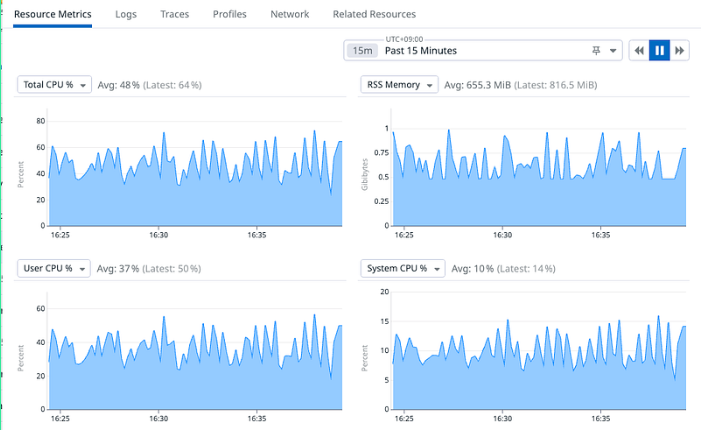Click the Past 15 Minutes time input

pos(483,51)
